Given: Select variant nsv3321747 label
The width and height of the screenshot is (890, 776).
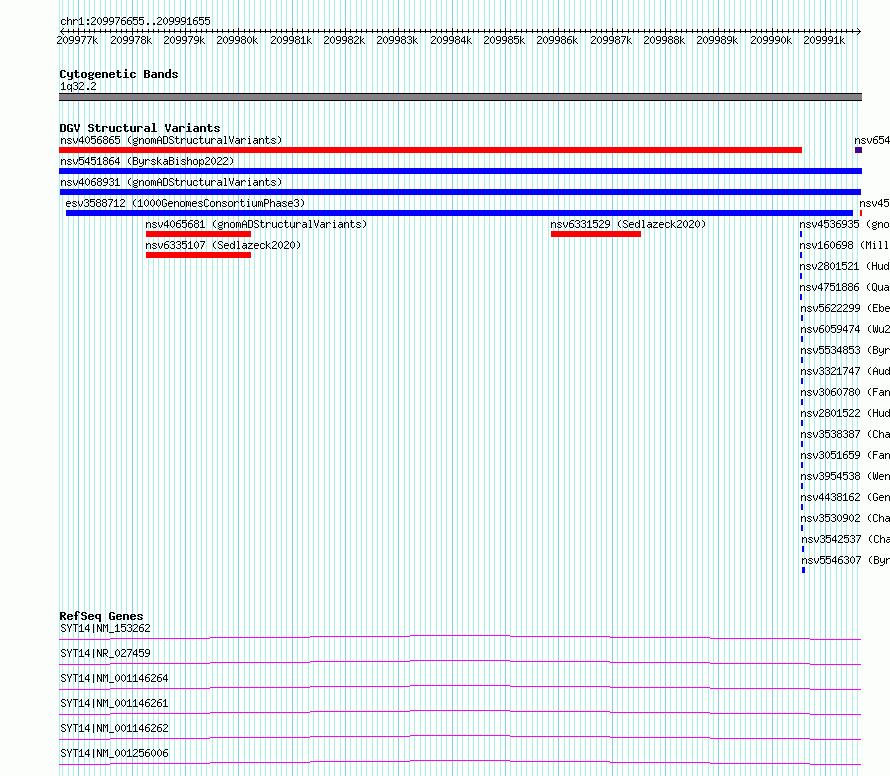Looking at the screenshot, I should [x=845, y=371].
